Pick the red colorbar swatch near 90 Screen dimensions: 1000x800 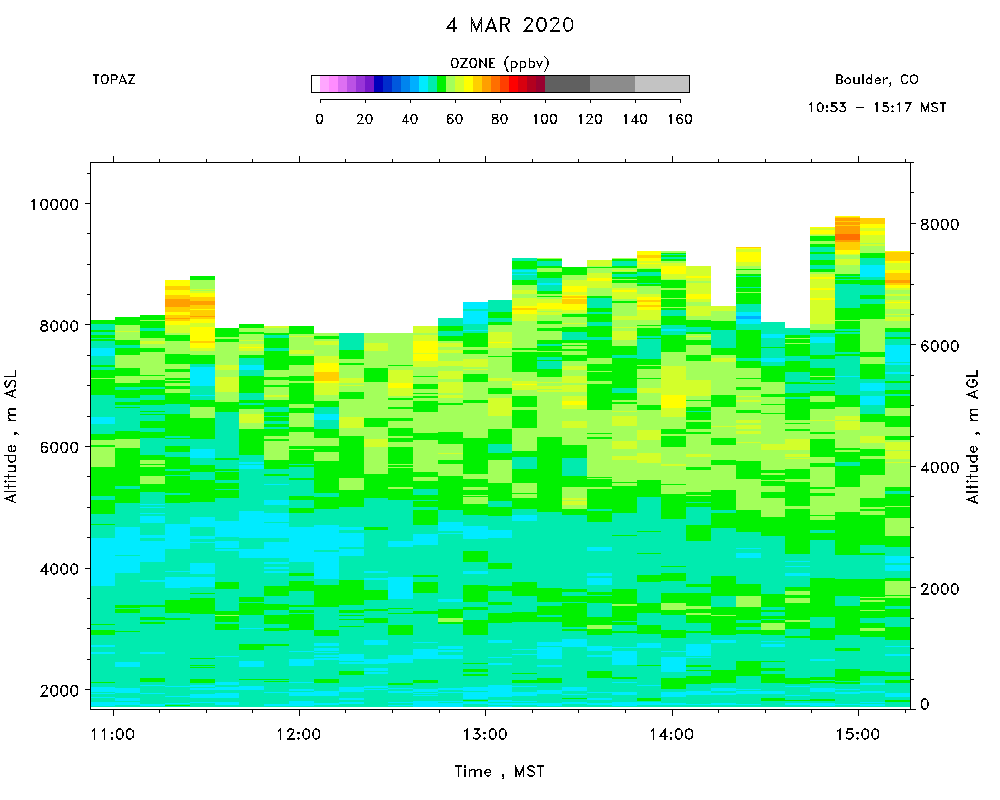[x=522, y=84]
